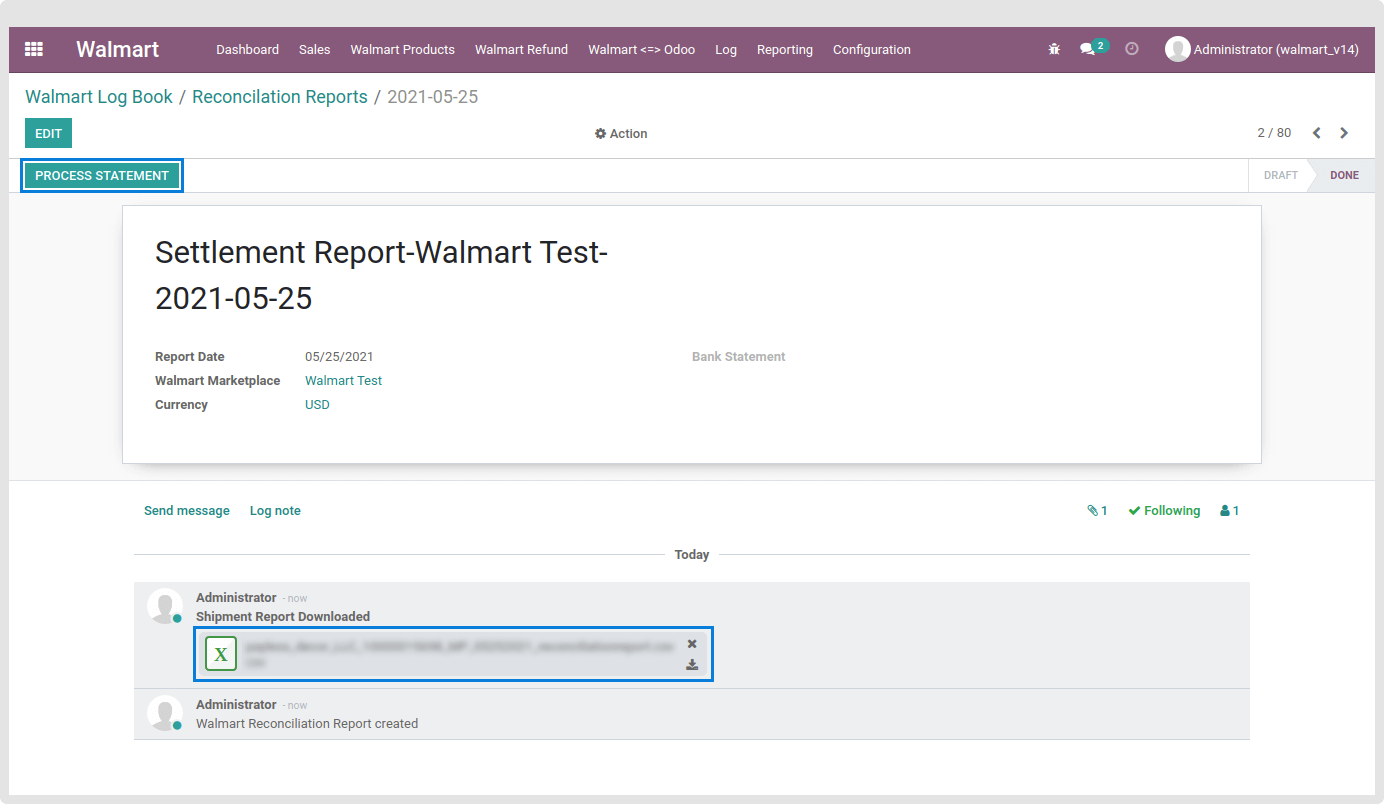This screenshot has width=1384, height=804.
Task: Open Reconcilation Reports breadcrumb
Action: click(x=280, y=97)
